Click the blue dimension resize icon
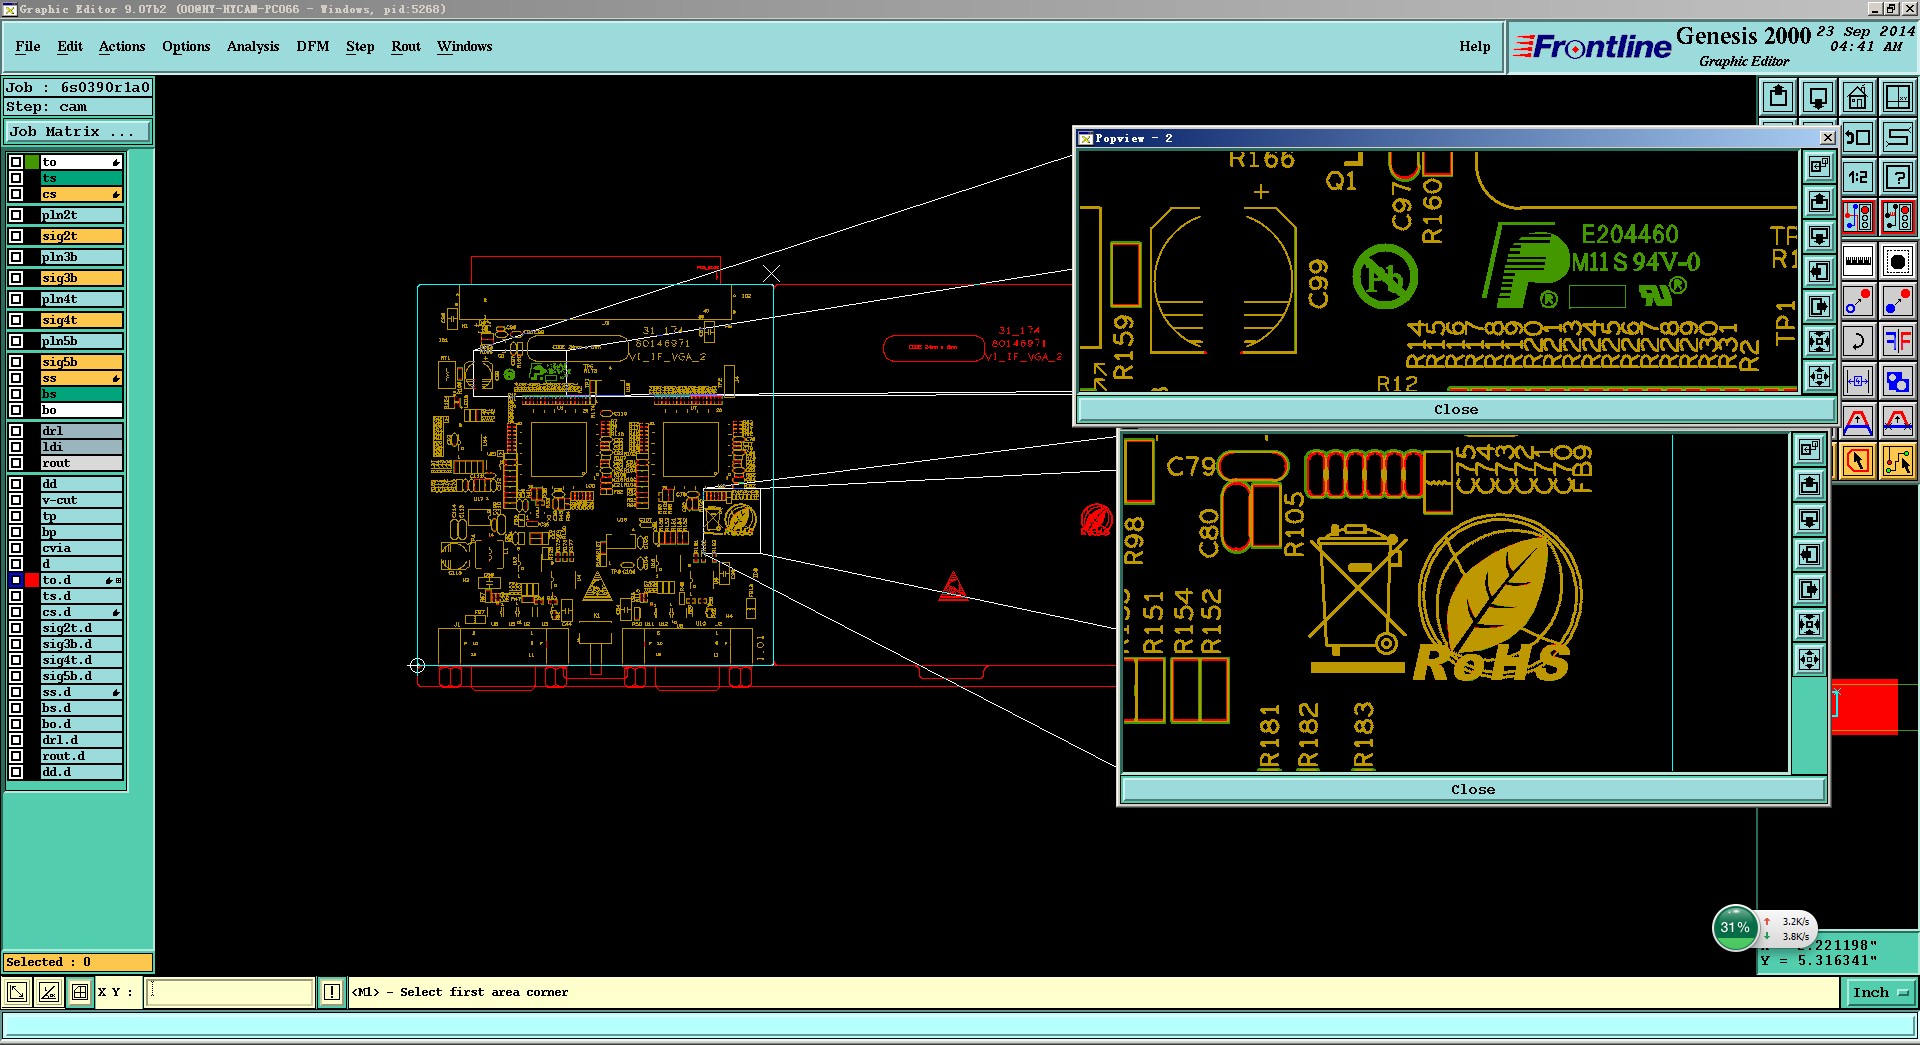 pos(1857,381)
